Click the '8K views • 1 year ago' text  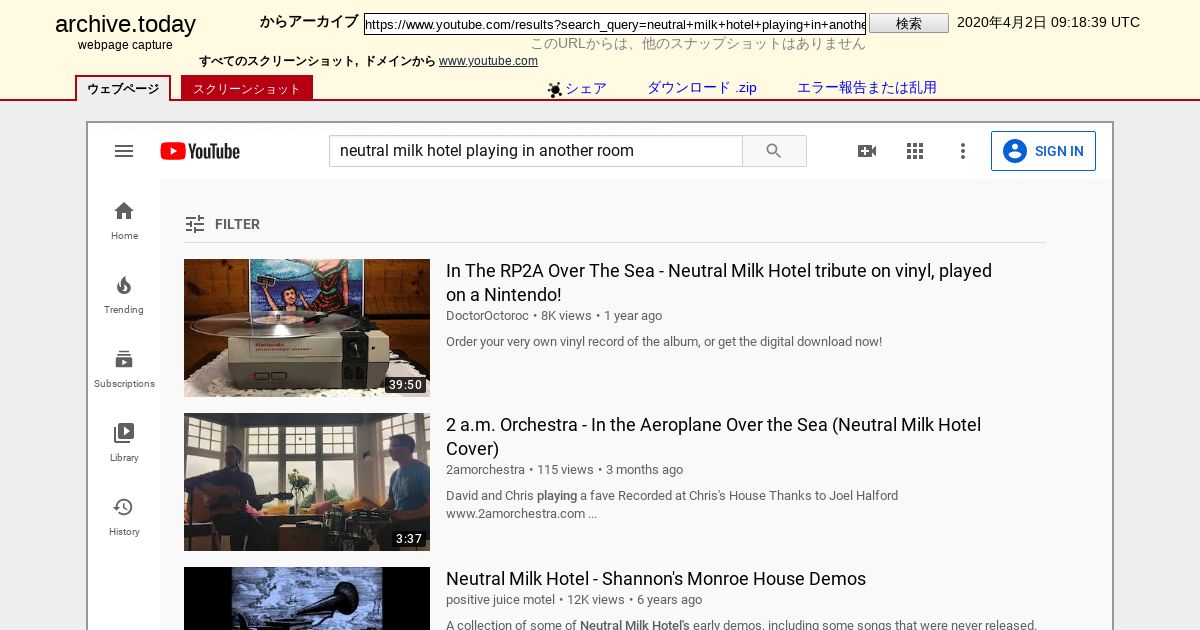point(601,316)
